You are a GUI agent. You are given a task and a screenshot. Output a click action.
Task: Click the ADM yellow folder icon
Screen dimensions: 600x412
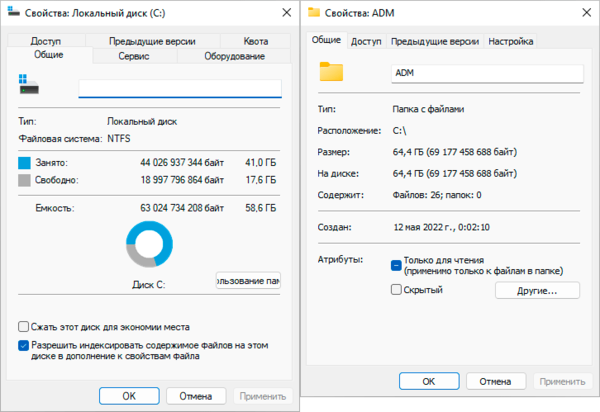click(331, 72)
